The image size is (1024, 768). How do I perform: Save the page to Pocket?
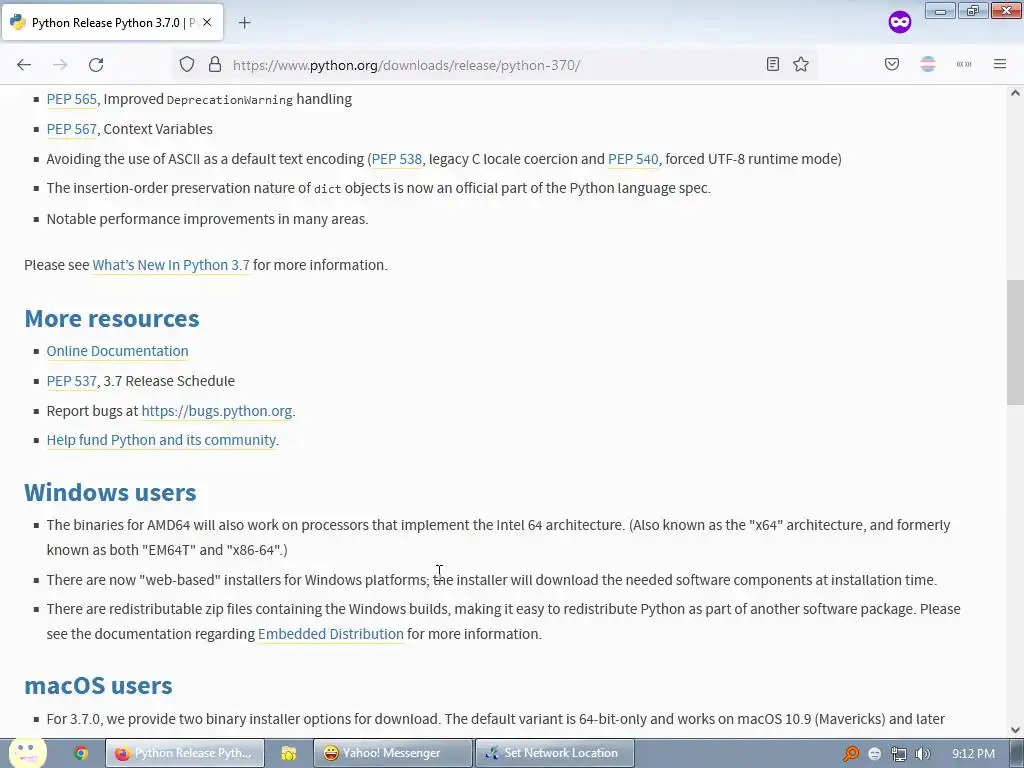coord(892,64)
